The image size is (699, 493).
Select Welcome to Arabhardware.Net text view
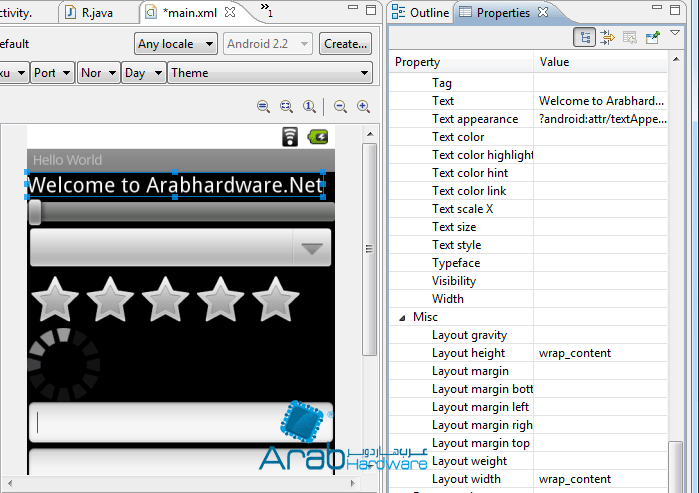point(175,185)
